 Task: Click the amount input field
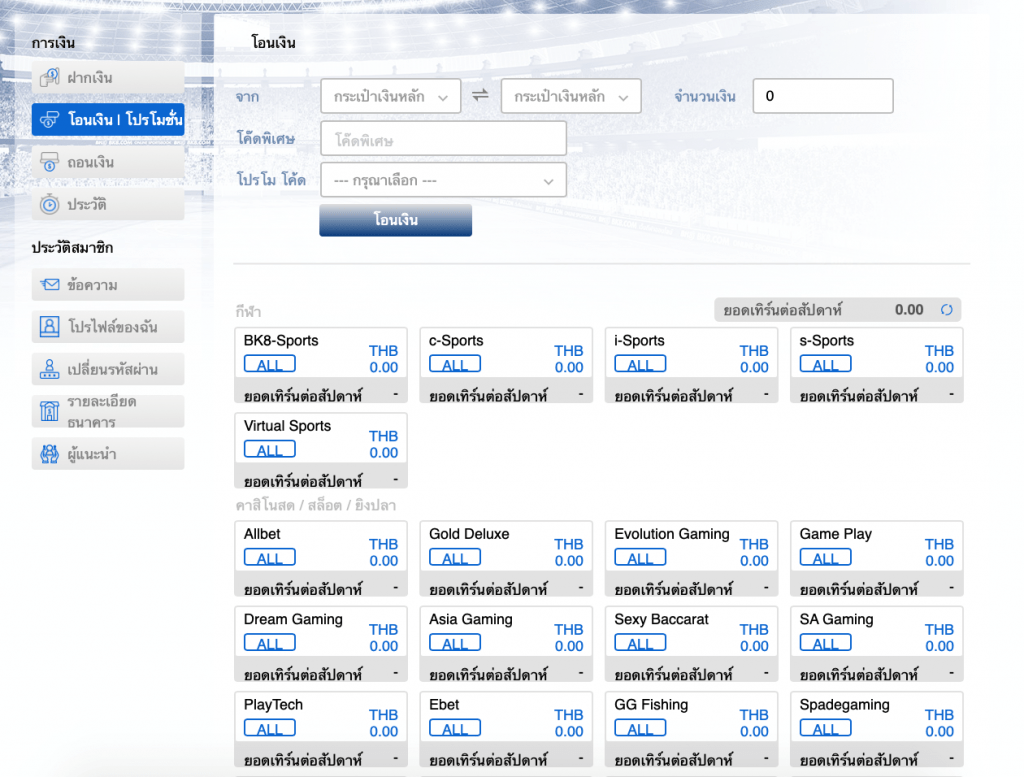(x=822, y=96)
